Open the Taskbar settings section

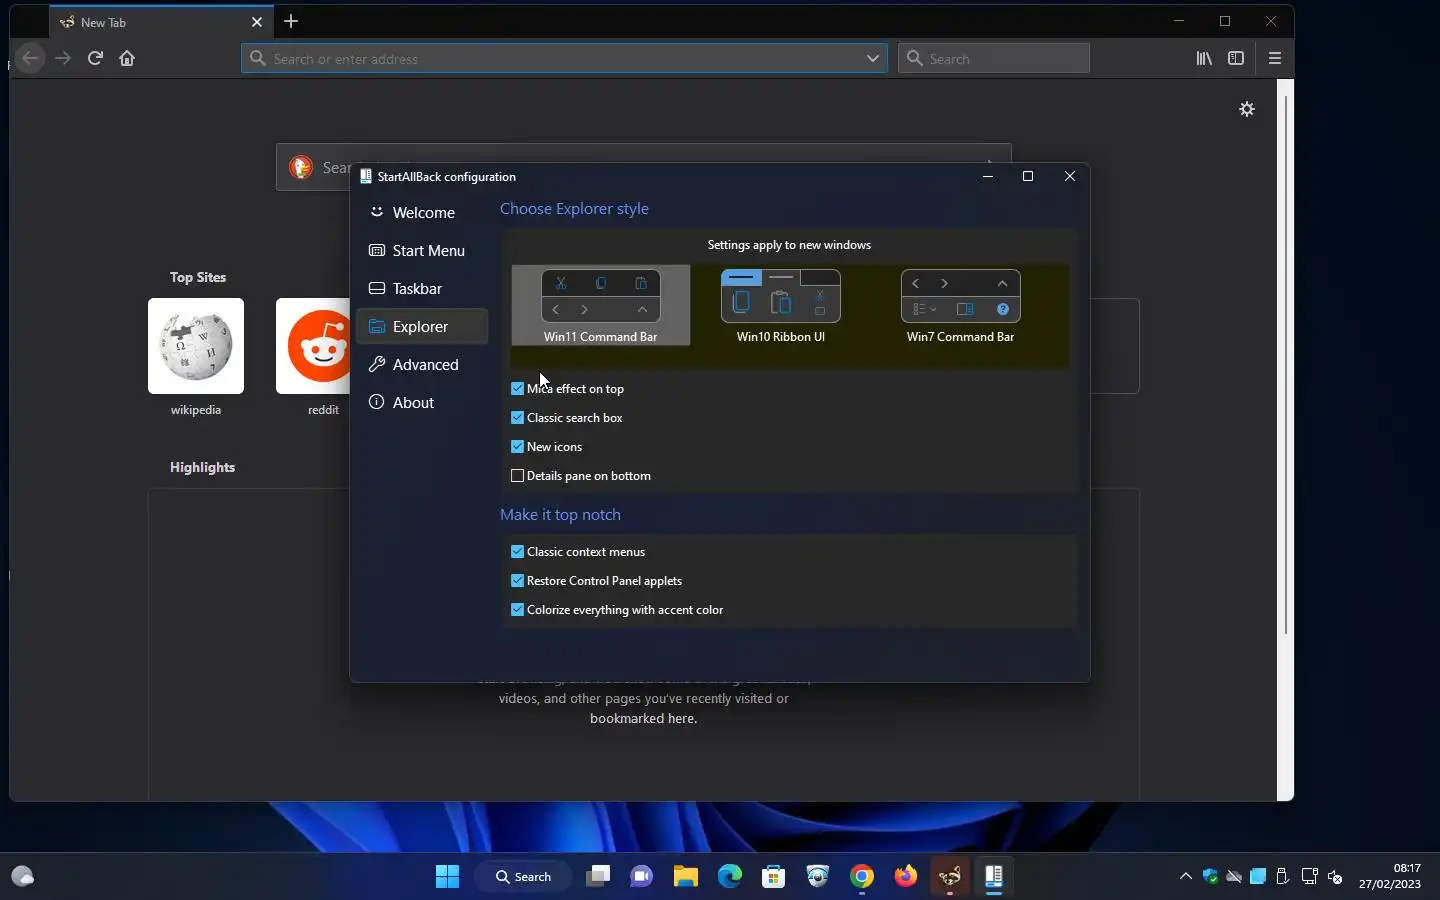coord(422,288)
